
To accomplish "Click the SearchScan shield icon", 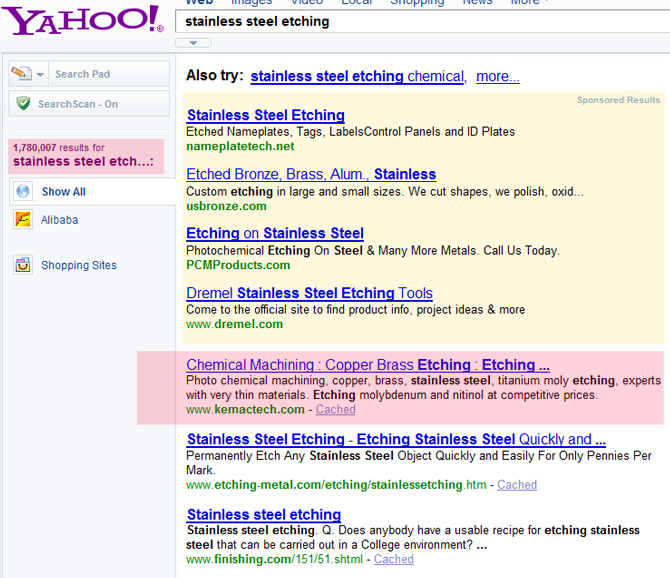I will (22, 103).
